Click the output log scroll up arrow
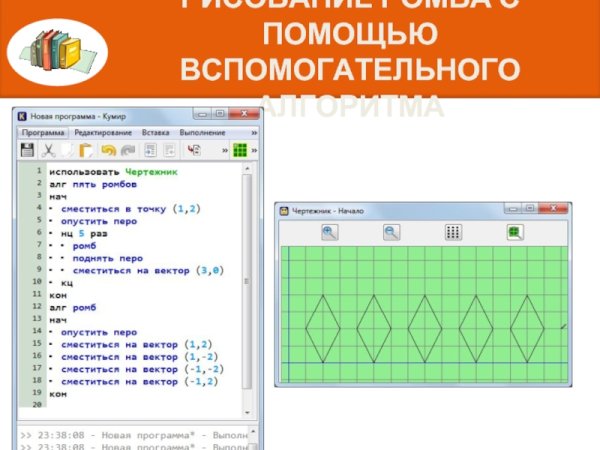 253,432
